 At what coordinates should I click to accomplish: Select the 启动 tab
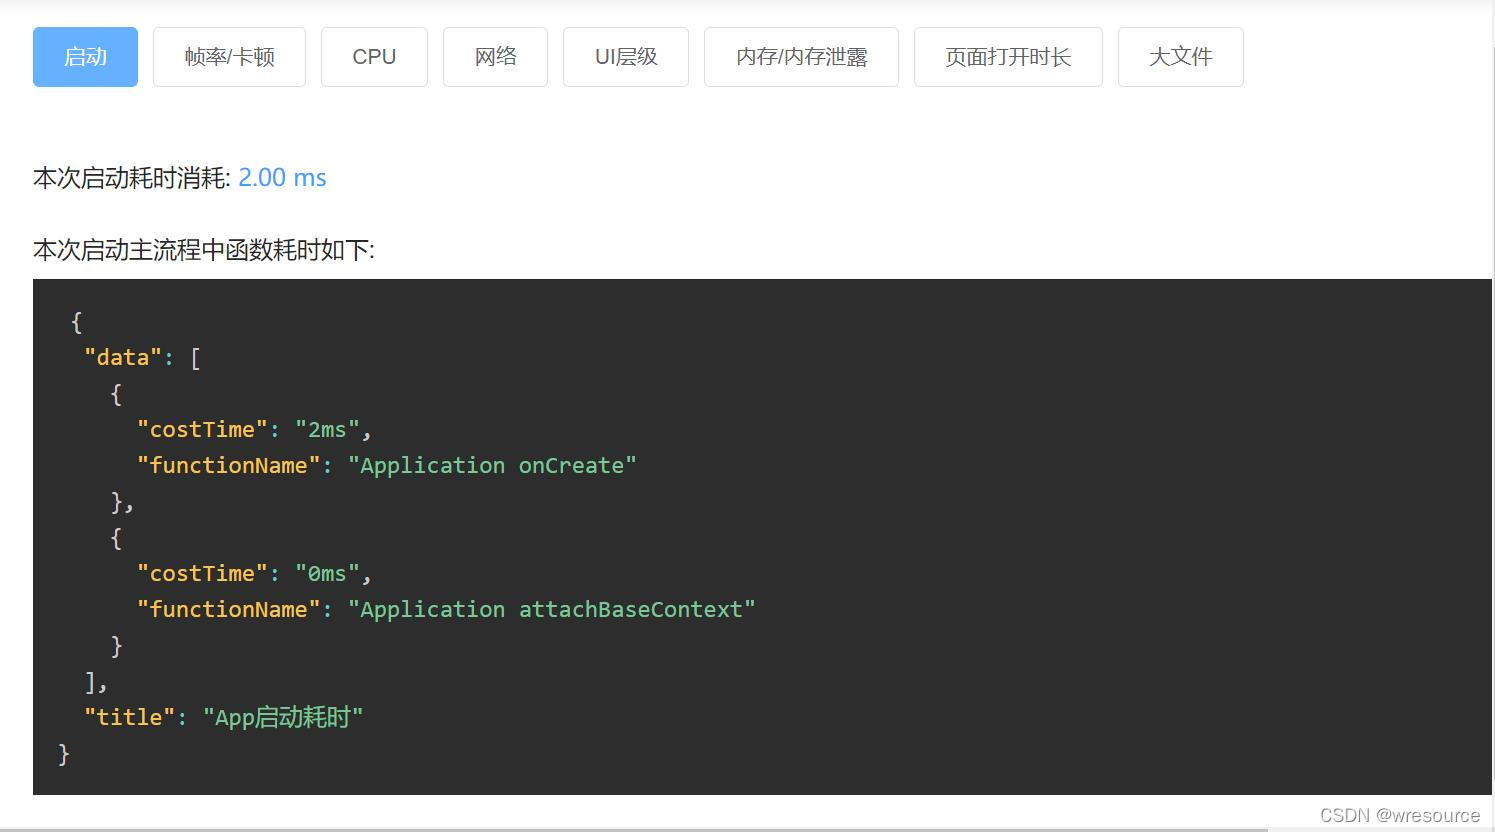pos(85,57)
